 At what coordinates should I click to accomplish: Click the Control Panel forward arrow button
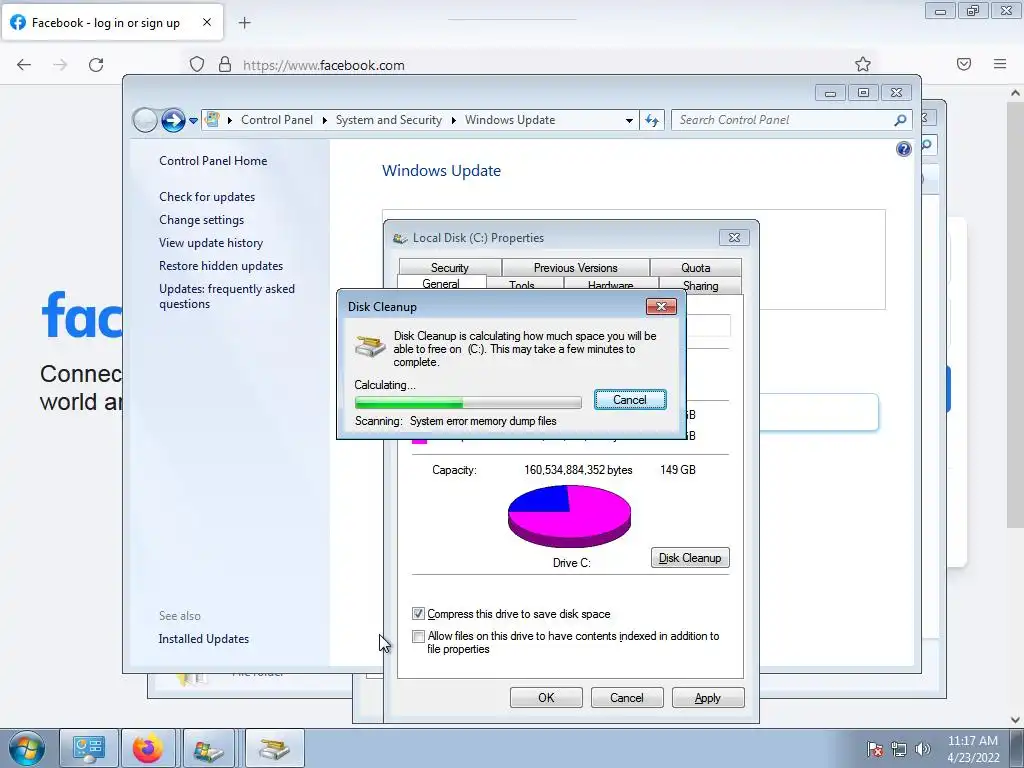coord(173,120)
